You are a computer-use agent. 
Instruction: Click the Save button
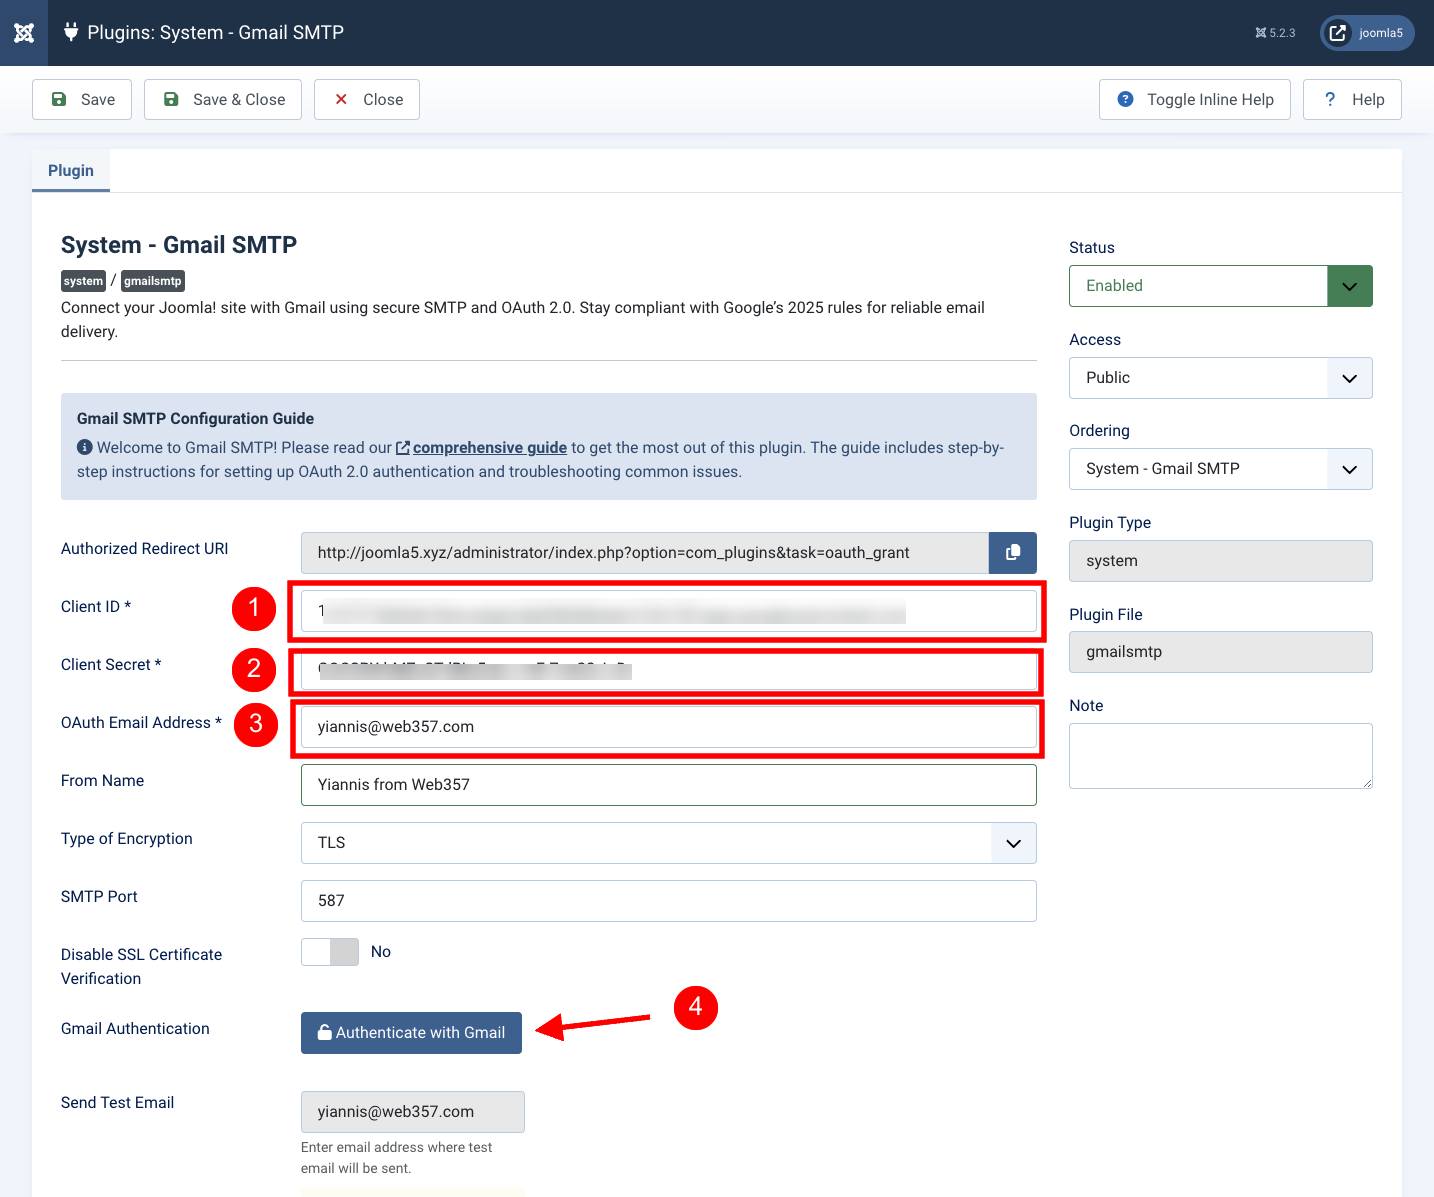pyautogui.click(x=82, y=99)
